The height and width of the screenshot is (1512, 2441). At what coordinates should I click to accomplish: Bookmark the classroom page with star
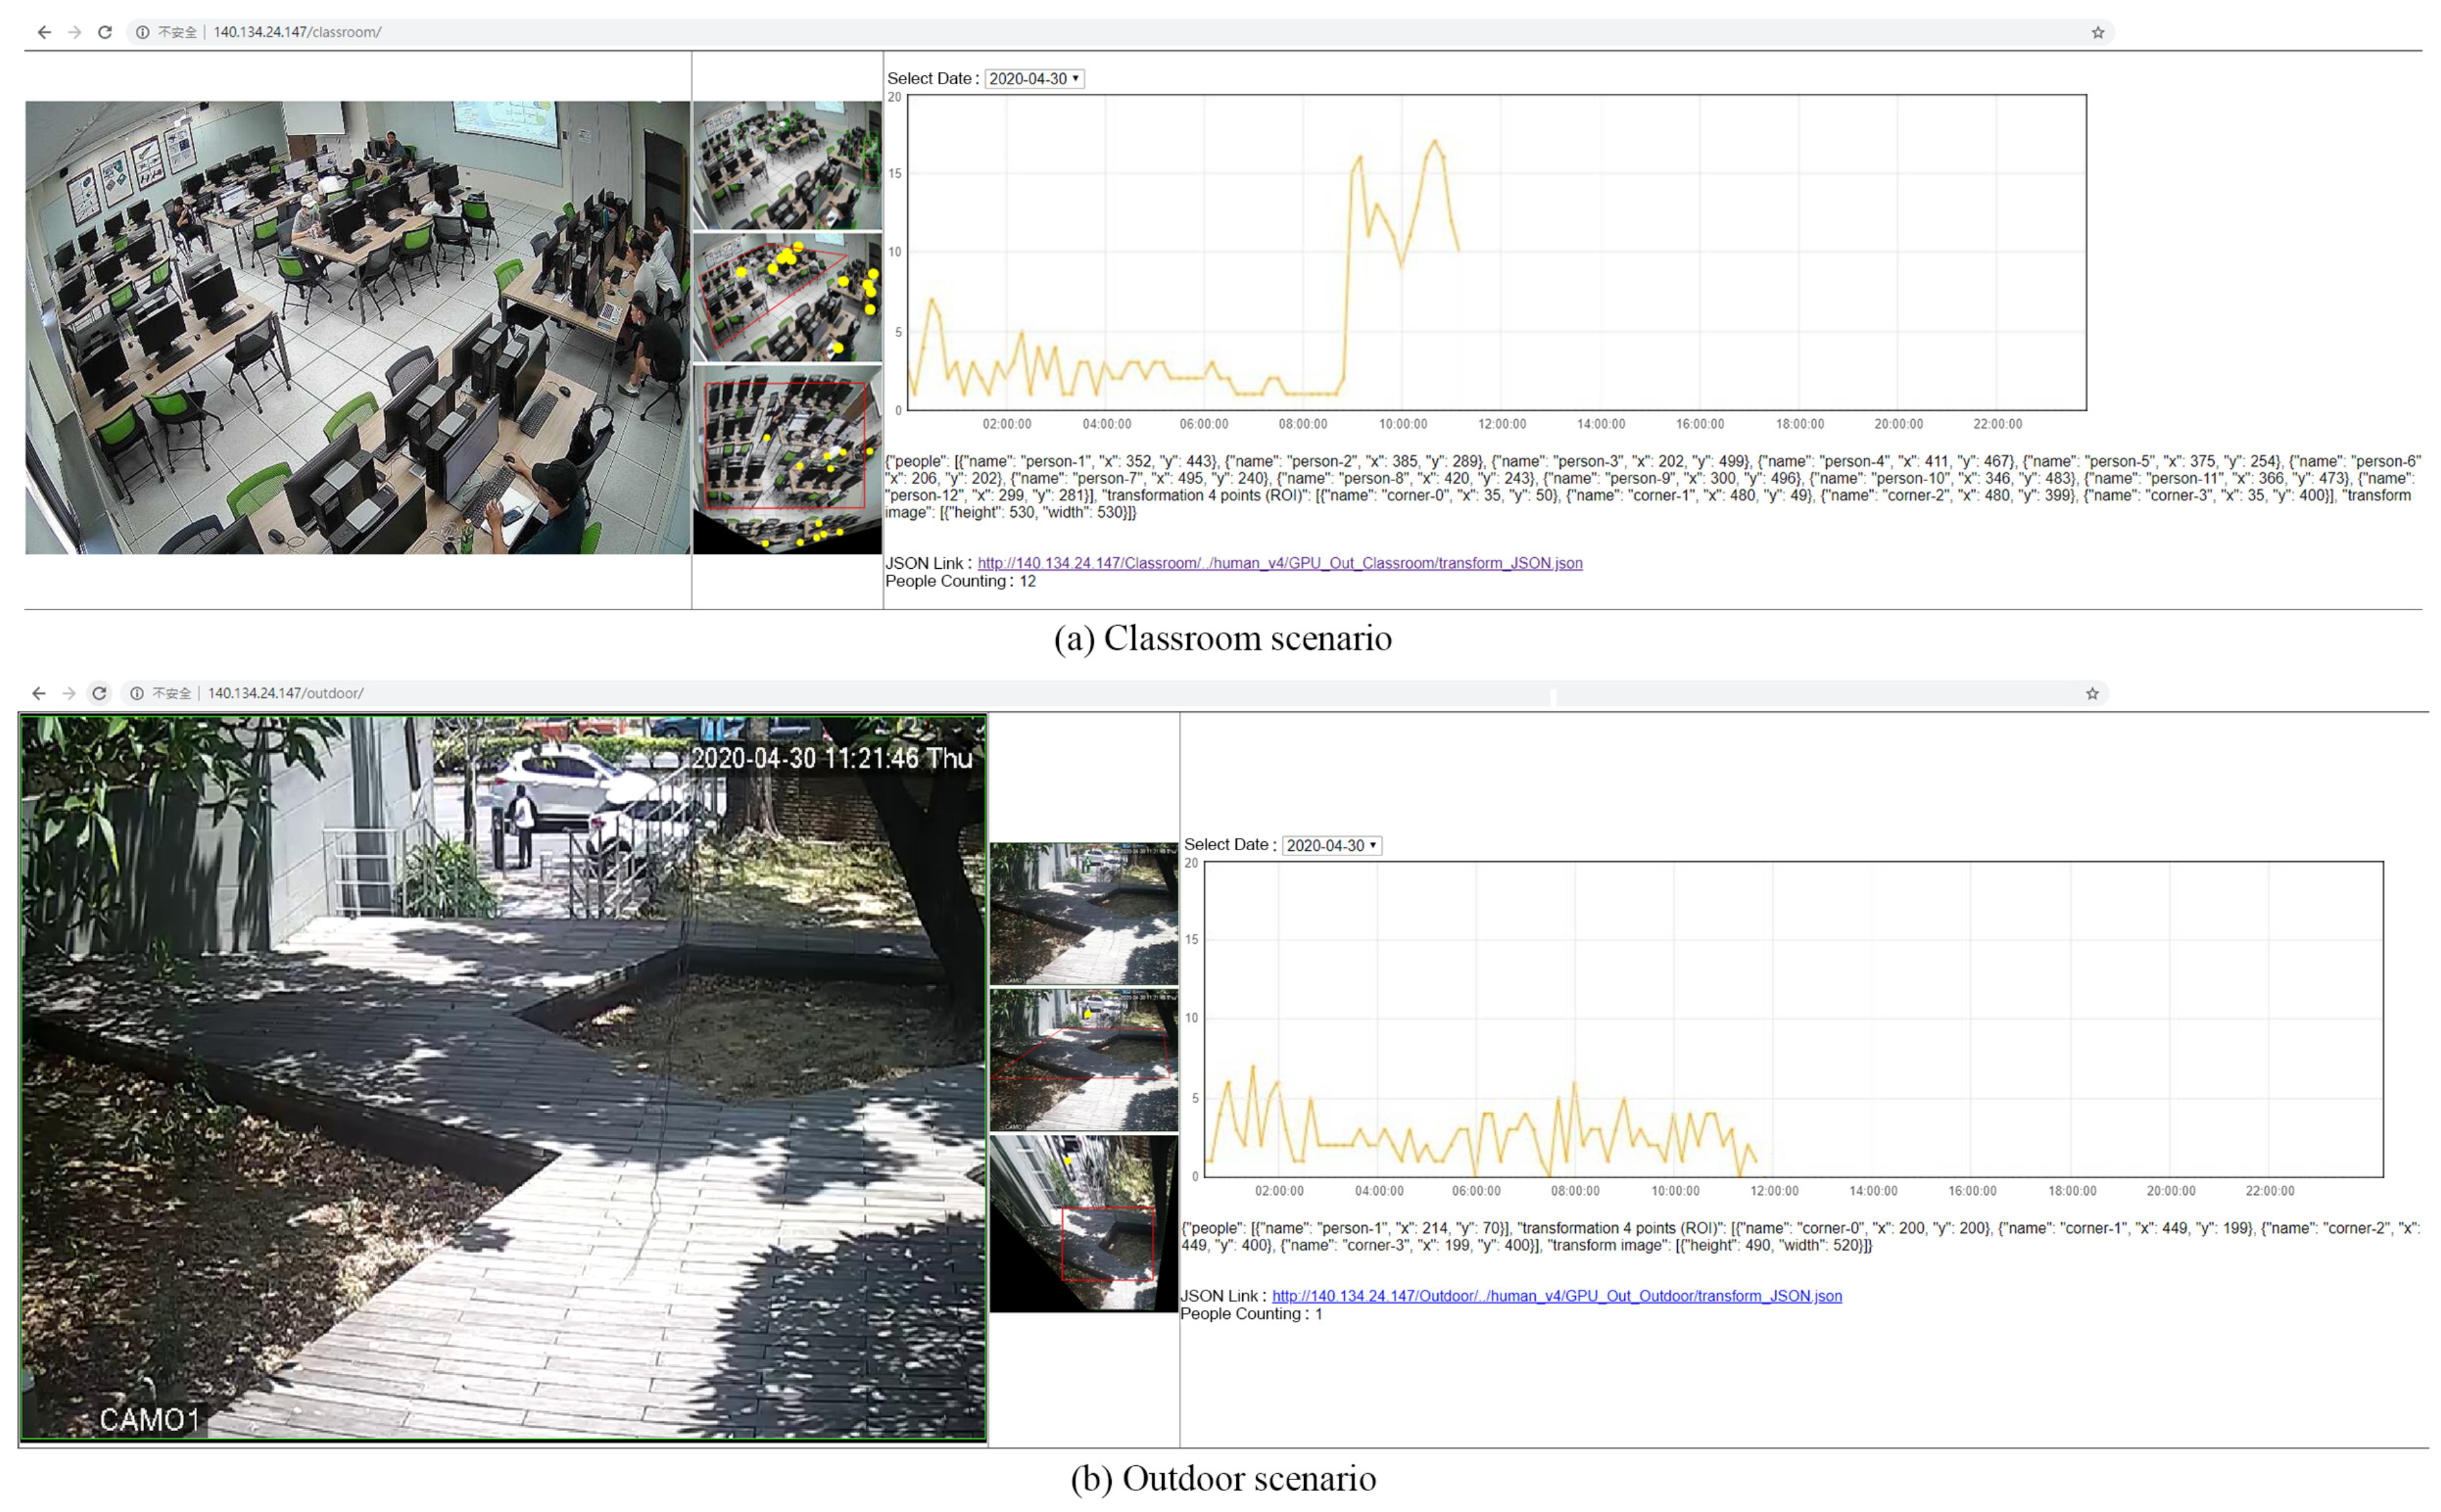(x=2097, y=32)
